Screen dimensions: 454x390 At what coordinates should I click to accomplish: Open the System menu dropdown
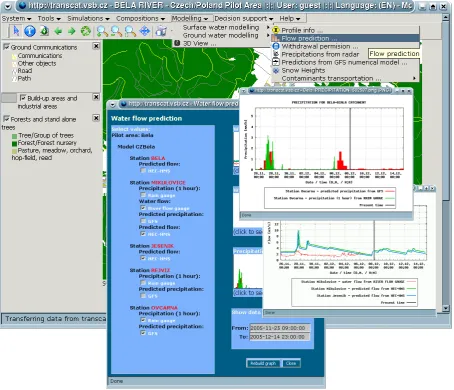(16, 19)
